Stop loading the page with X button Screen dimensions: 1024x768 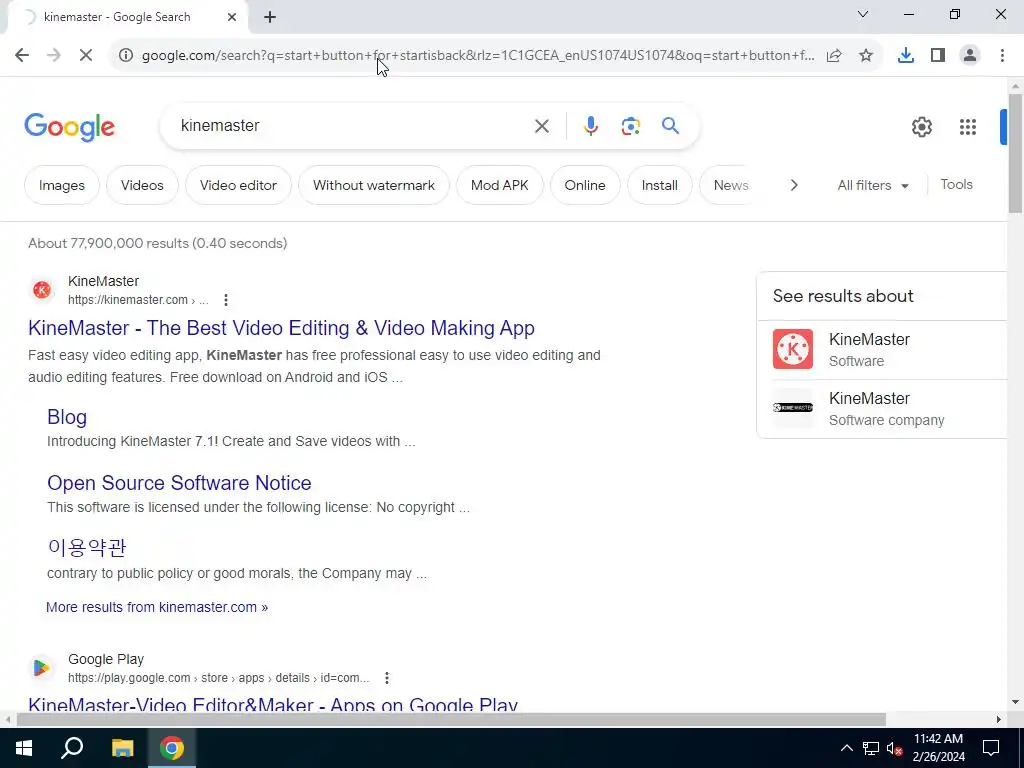[x=86, y=56]
